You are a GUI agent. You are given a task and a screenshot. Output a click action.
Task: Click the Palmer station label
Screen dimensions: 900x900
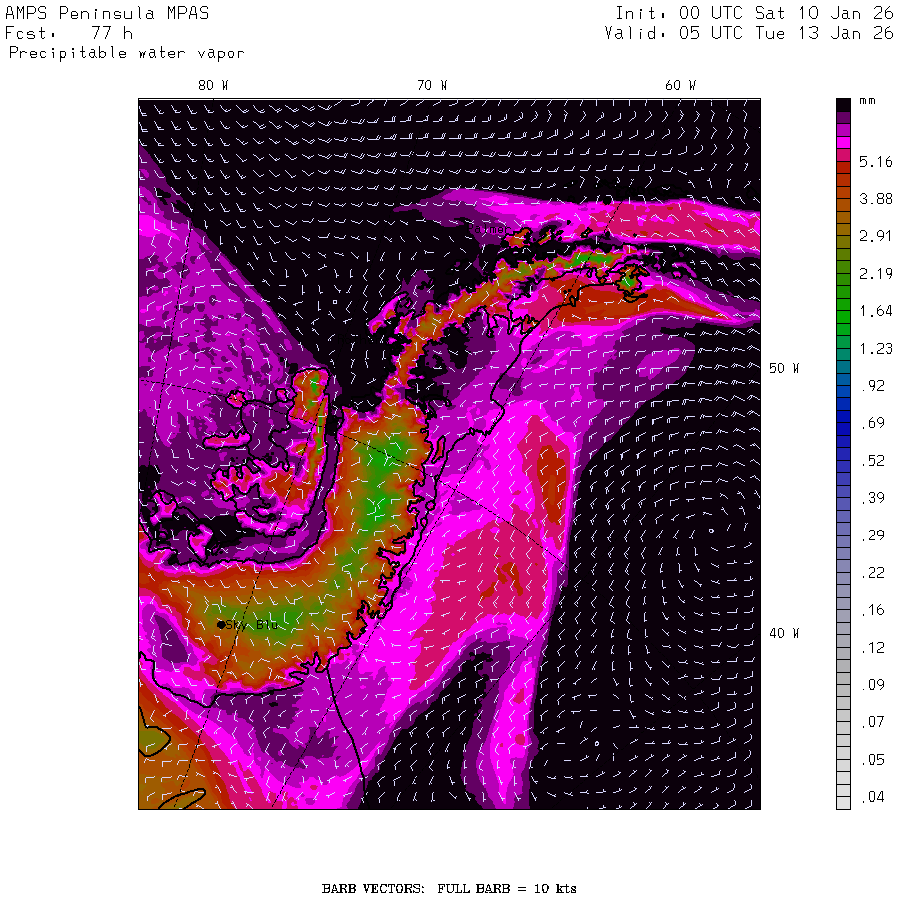[x=490, y=230]
